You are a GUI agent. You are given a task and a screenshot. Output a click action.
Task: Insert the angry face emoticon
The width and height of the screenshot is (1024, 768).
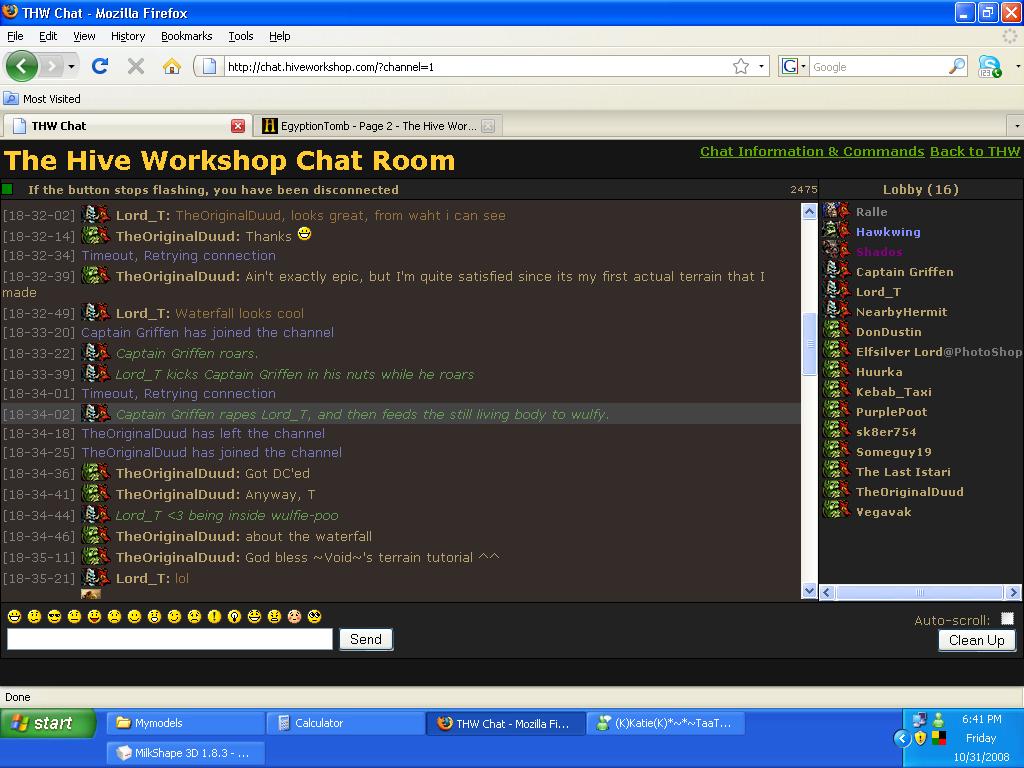274,616
